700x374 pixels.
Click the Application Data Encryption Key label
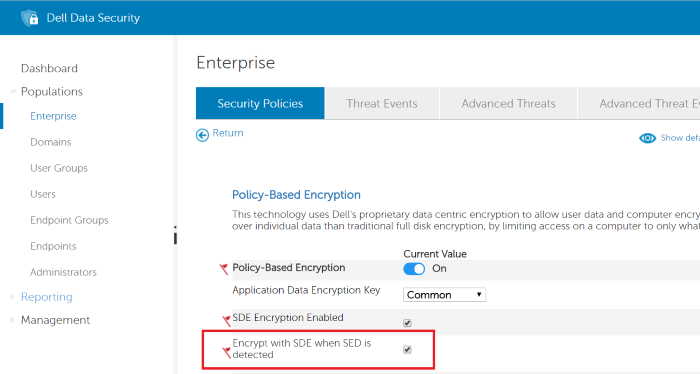306,290
